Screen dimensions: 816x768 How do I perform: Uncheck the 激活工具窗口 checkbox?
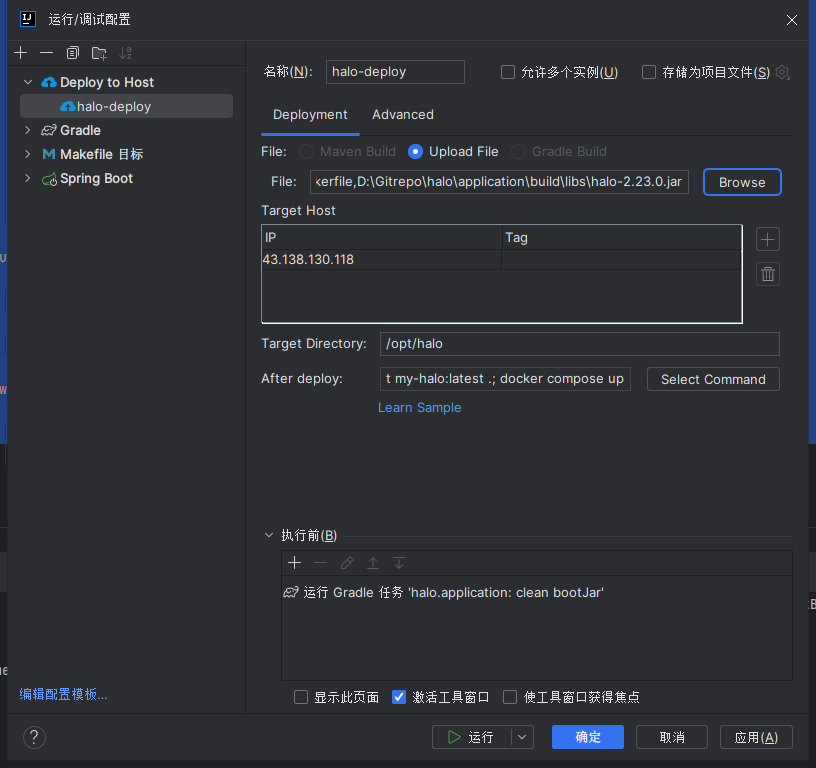click(399, 697)
